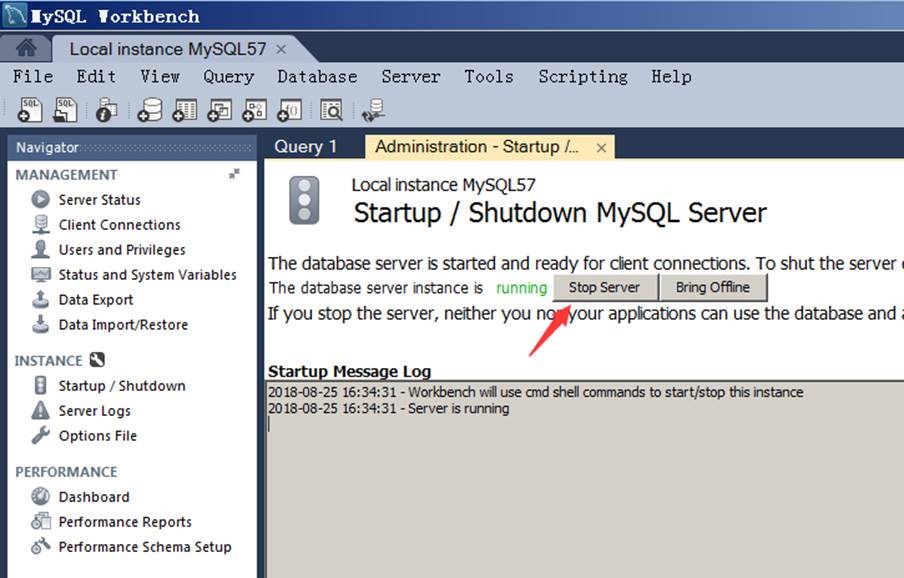Open the Database menu
The width and height of the screenshot is (904, 578).
(317, 77)
